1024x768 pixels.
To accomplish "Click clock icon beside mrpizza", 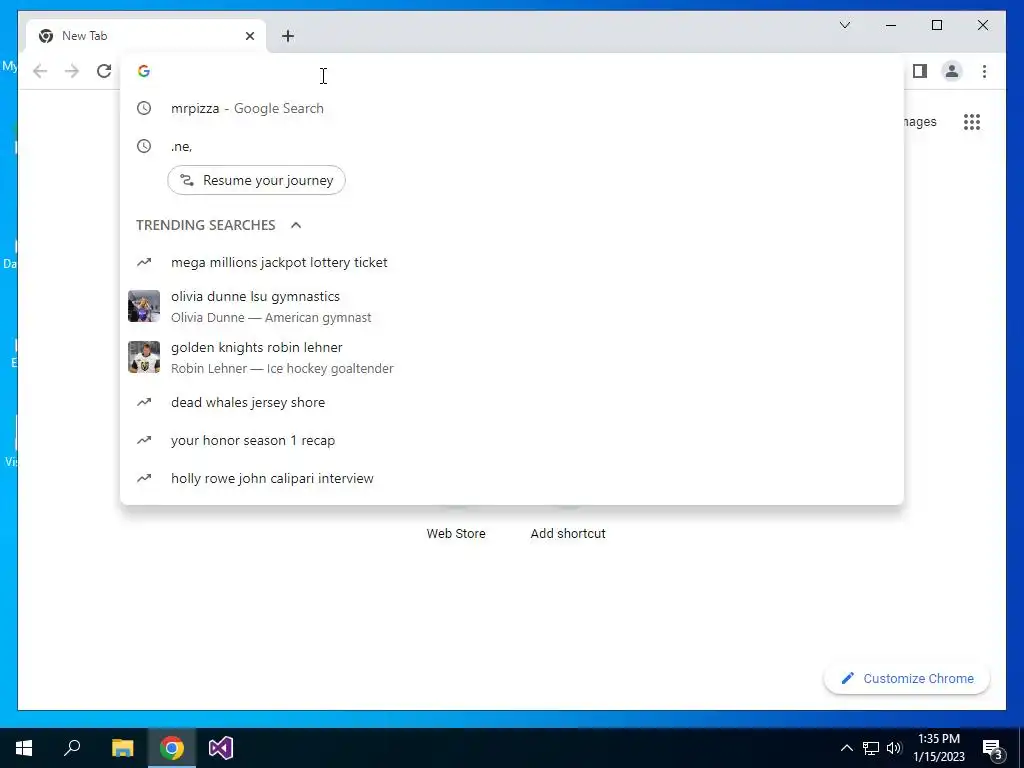I will pyautogui.click(x=144, y=108).
